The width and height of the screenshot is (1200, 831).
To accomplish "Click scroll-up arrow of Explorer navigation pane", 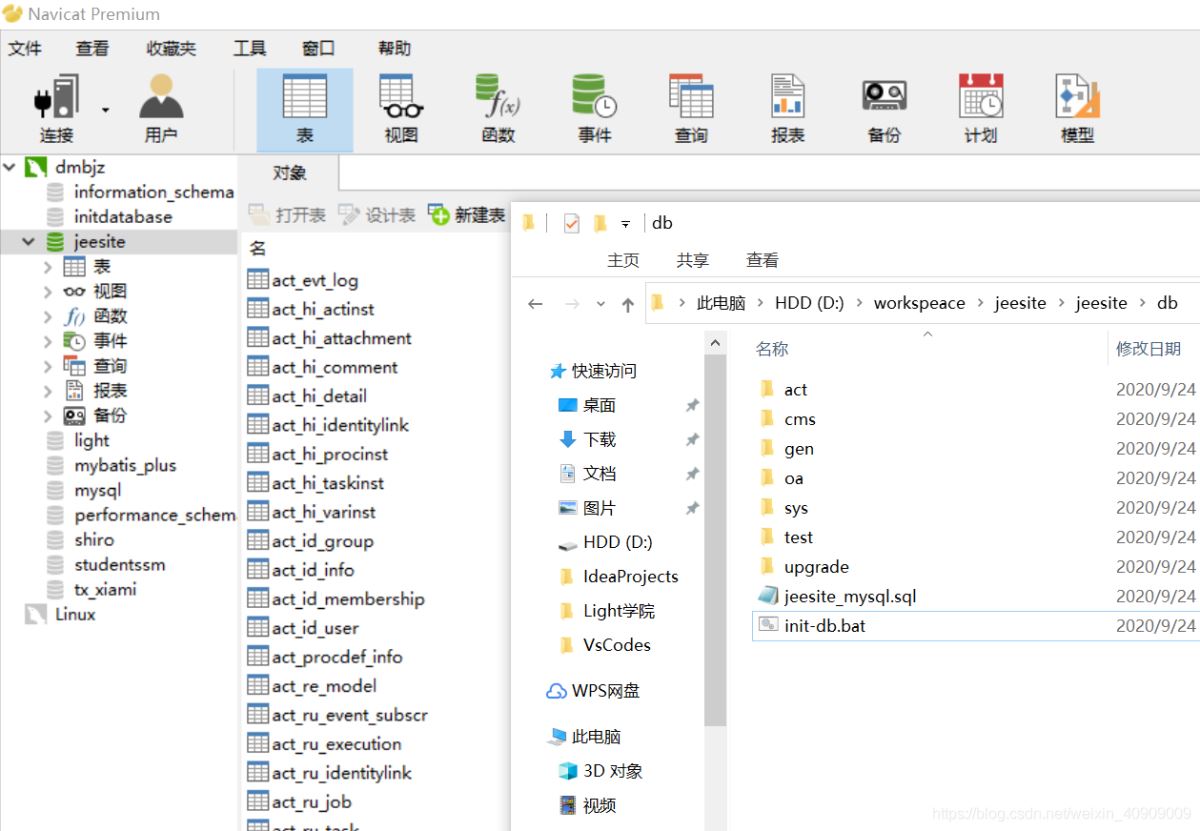I will point(715,343).
